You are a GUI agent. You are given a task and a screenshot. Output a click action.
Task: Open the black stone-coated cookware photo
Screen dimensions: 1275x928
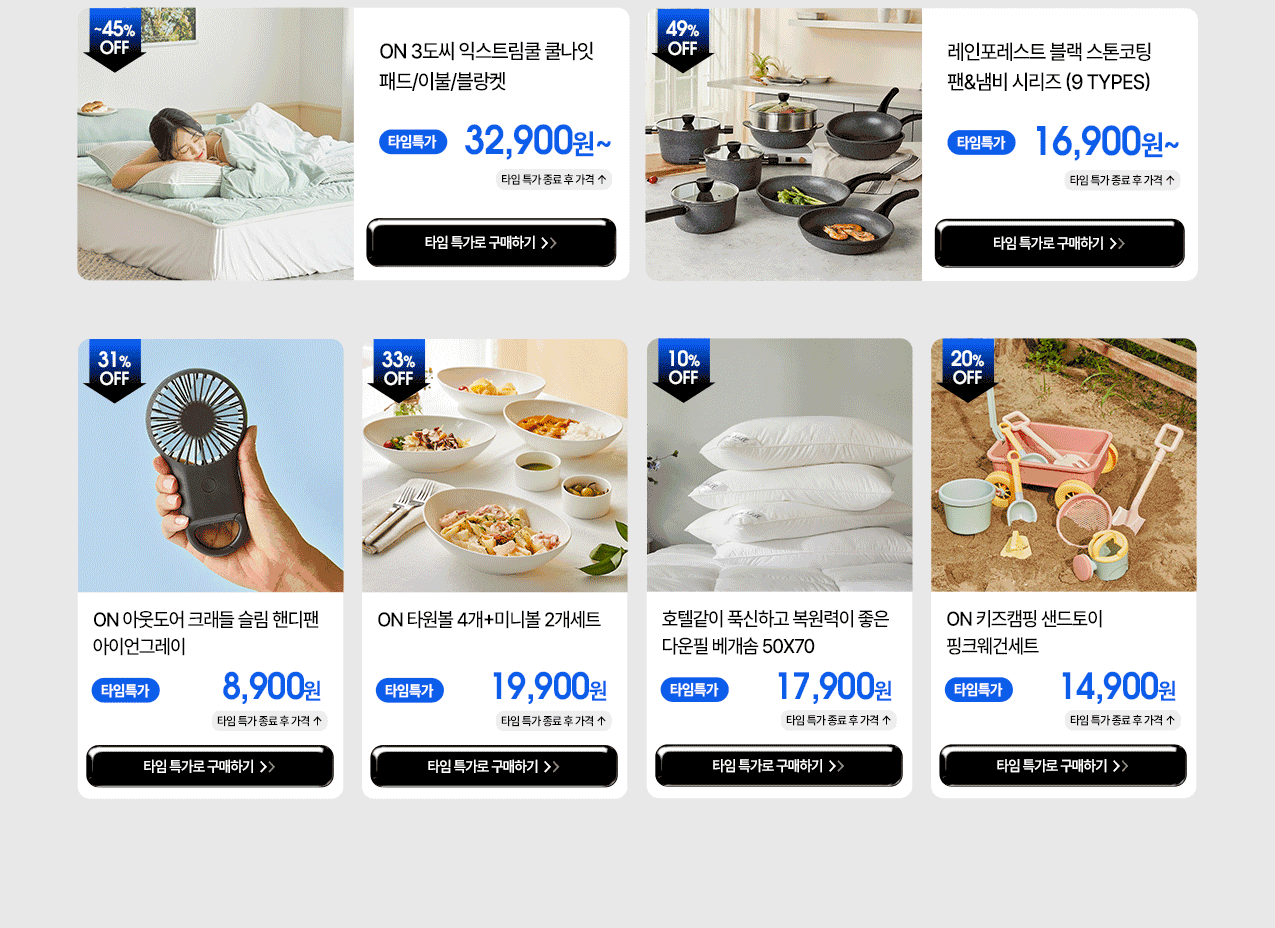[783, 144]
